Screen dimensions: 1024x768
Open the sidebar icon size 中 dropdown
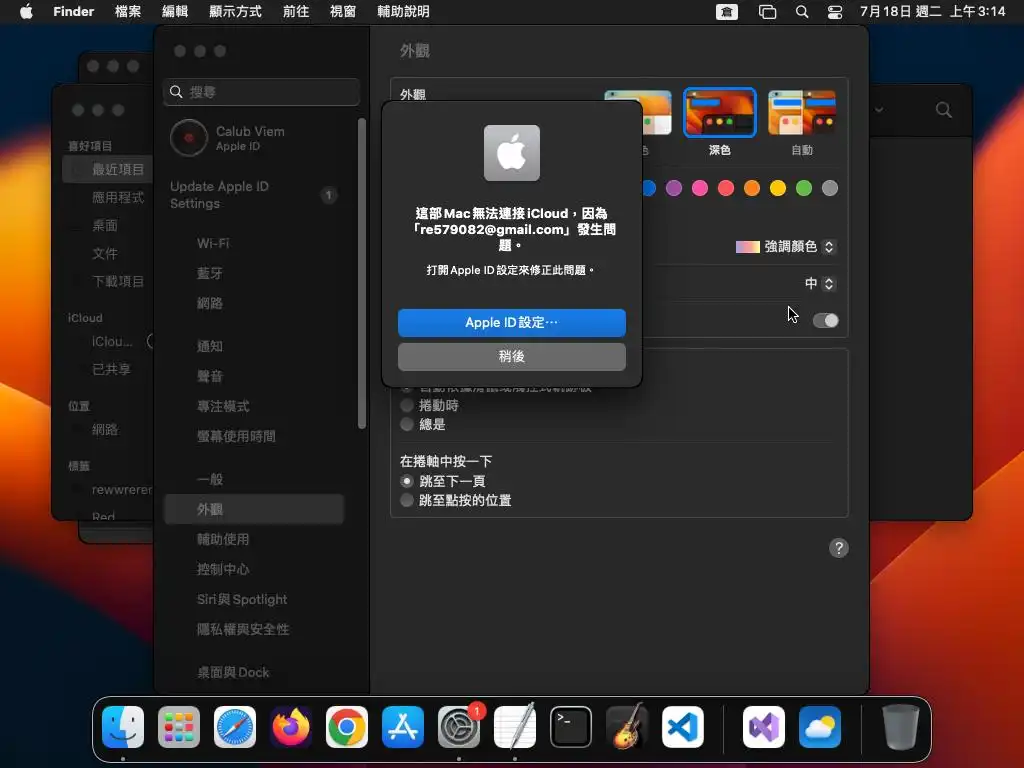[x=820, y=283]
